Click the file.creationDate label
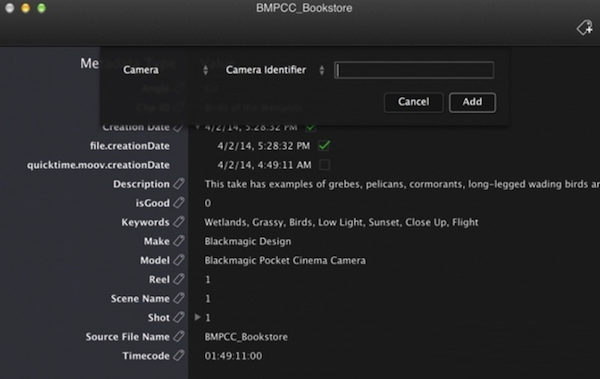Viewport: 600px width, 379px height. [x=130, y=146]
